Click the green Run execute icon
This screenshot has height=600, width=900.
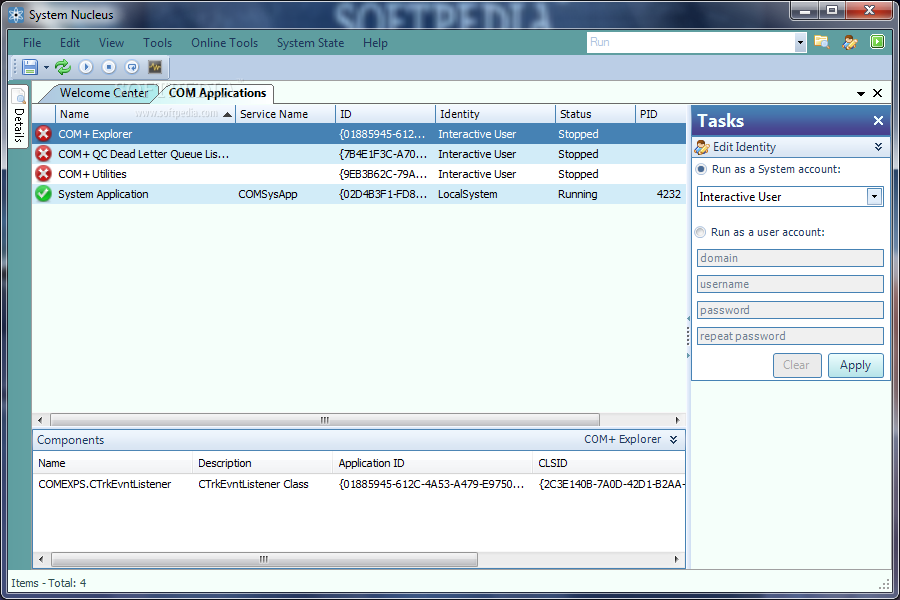click(x=877, y=42)
